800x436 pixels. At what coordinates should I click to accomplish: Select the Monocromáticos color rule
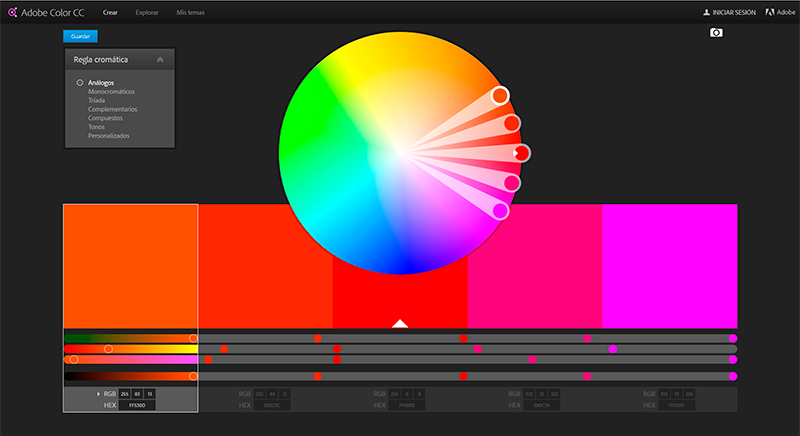point(113,91)
